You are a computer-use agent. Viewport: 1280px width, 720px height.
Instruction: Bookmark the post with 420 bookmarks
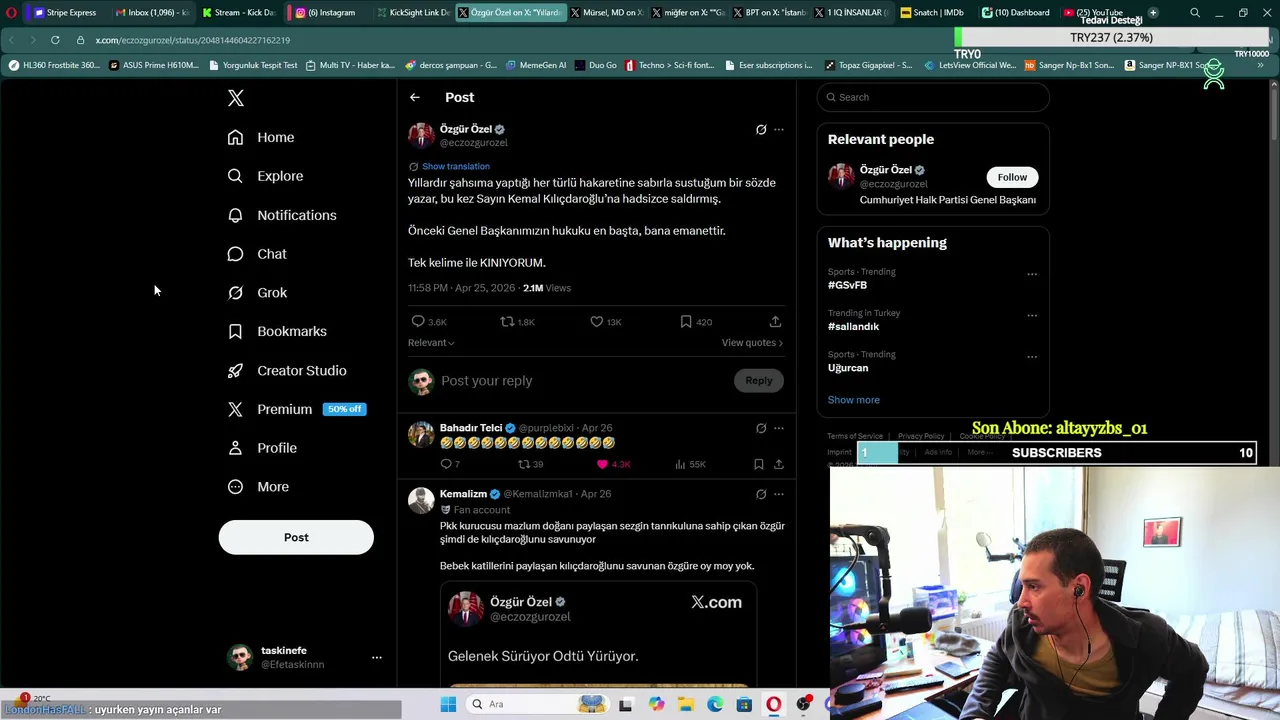coord(686,321)
